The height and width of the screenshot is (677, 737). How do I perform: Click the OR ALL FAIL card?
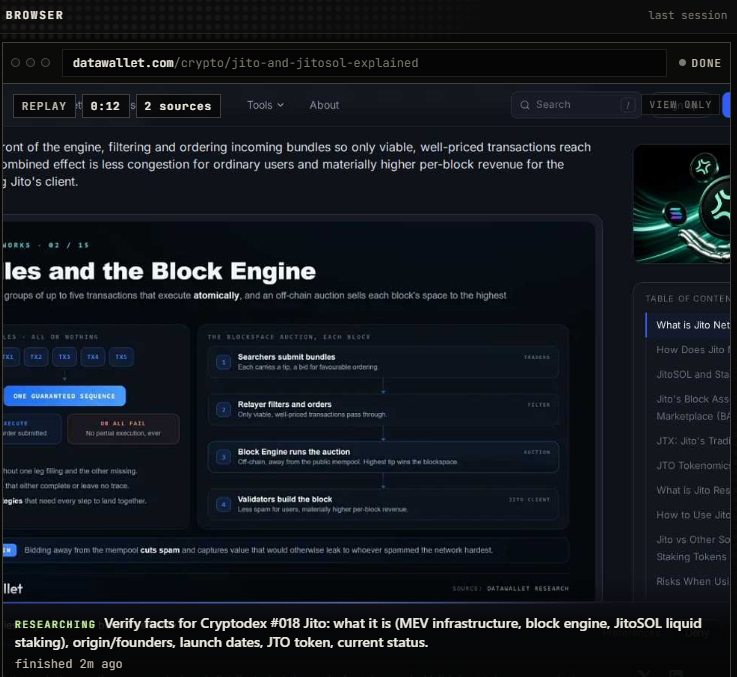tap(123, 428)
